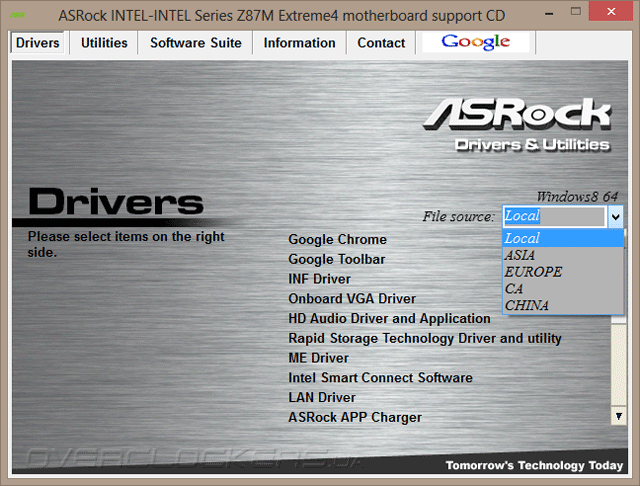Click the driver list scrollbar track
640x486 pixels.
click(x=619, y=365)
